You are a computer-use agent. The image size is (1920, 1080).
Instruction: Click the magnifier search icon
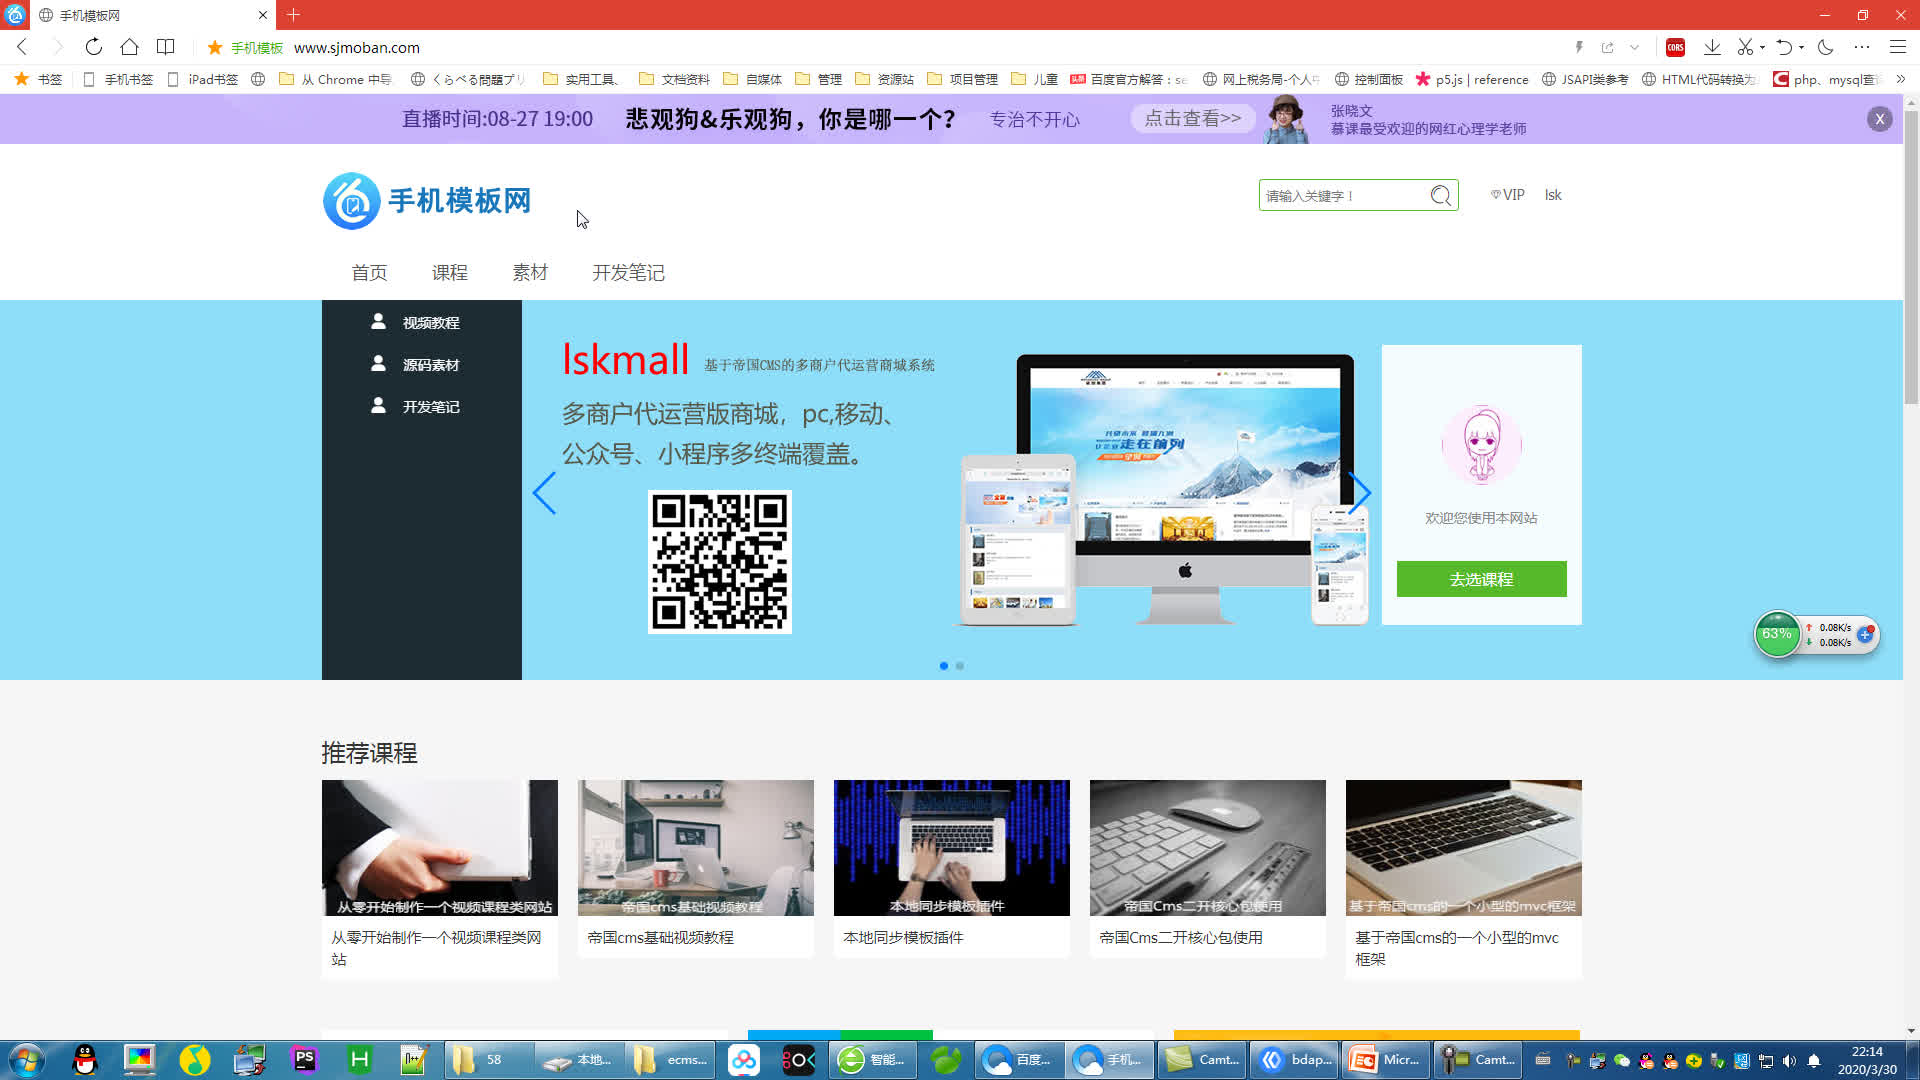coord(1441,195)
